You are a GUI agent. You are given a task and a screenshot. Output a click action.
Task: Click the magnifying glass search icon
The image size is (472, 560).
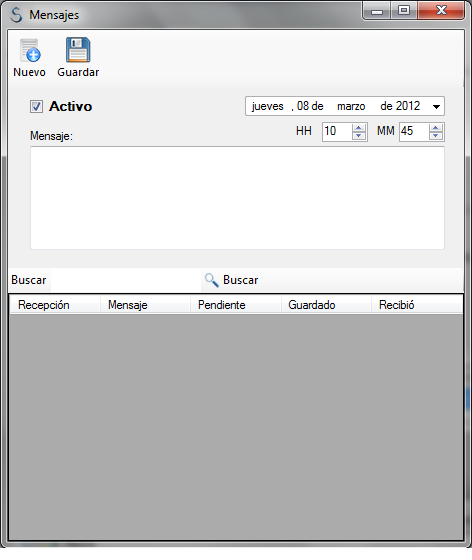click(211, 280)
